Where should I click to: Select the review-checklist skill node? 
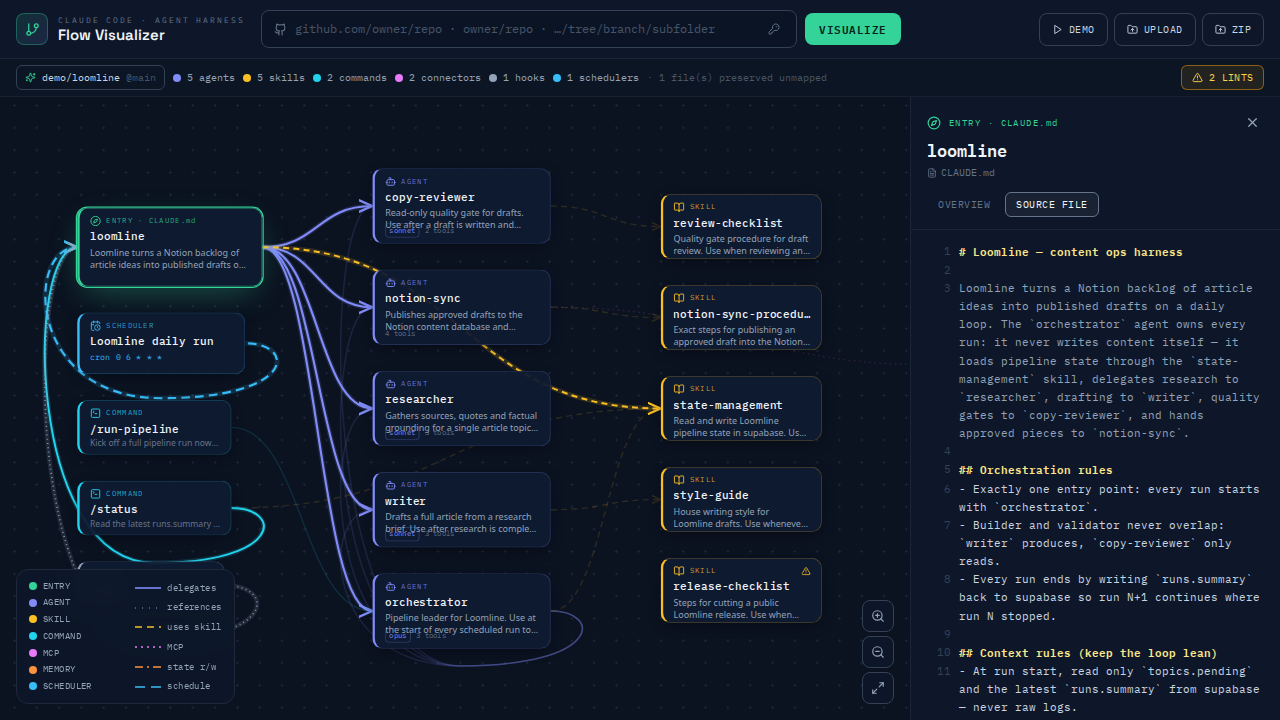pos(741,227)
